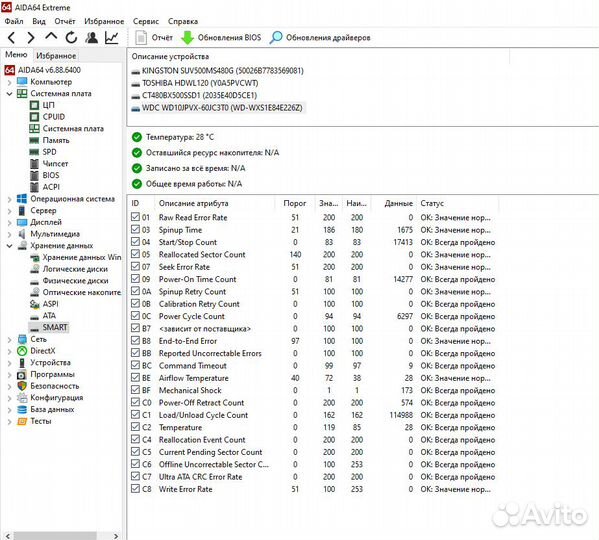Navigate up one level with the up arrow

pyautogui.click(x=51, y=37)
